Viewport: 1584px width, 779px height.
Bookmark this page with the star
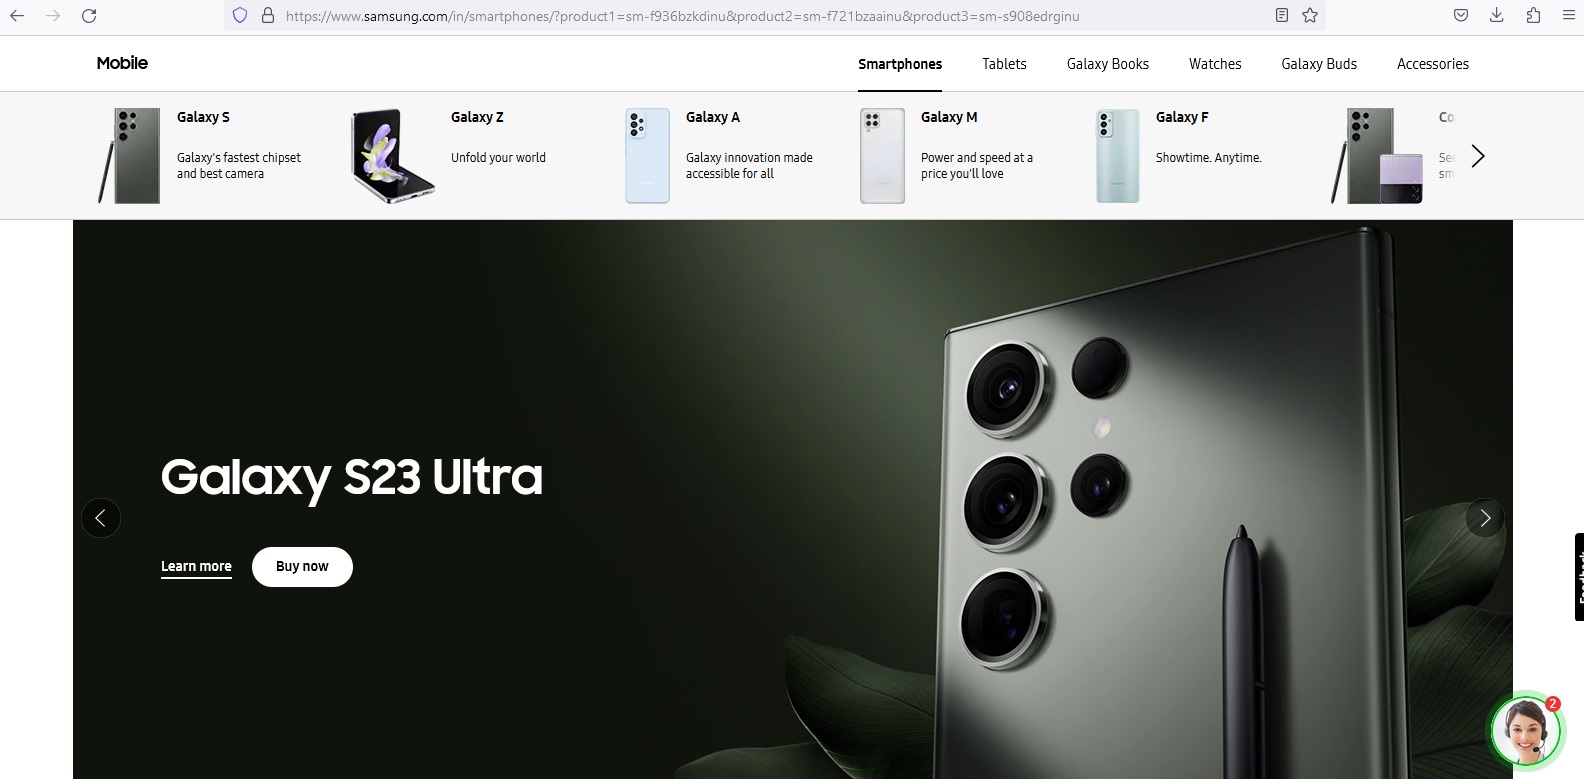tap(1310, 15)
